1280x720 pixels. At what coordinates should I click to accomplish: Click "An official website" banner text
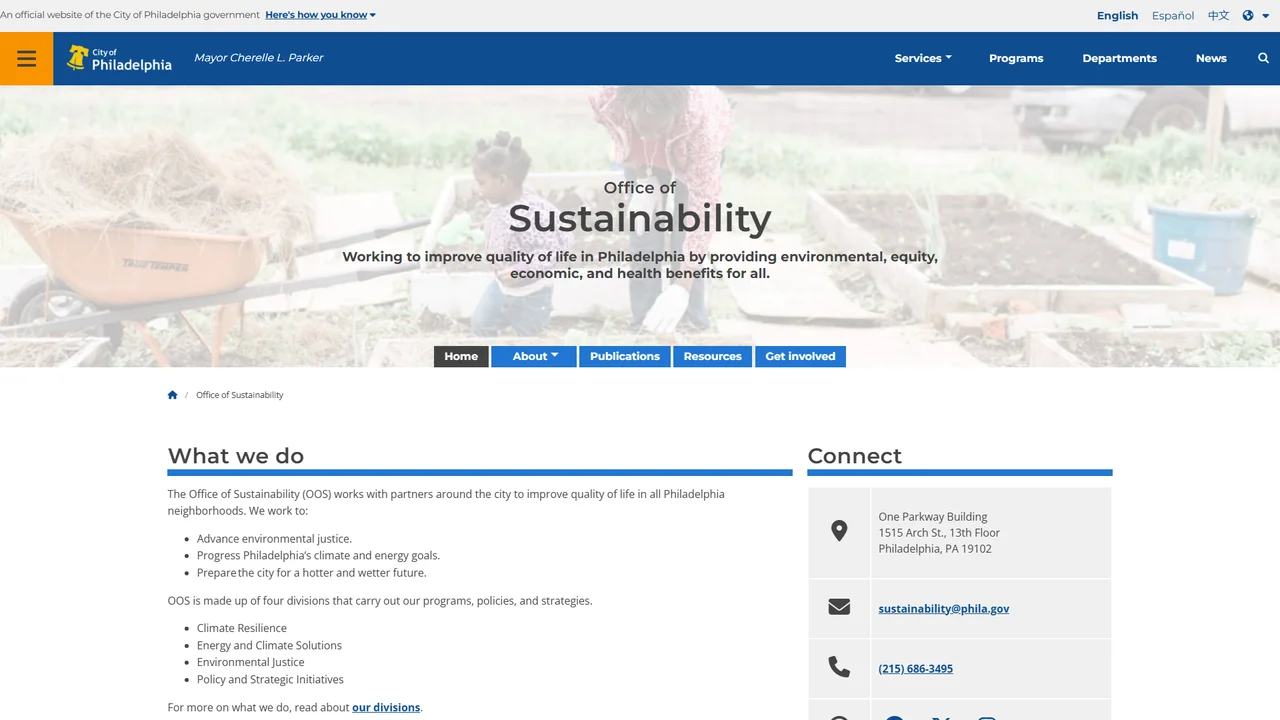coord(130,15)
